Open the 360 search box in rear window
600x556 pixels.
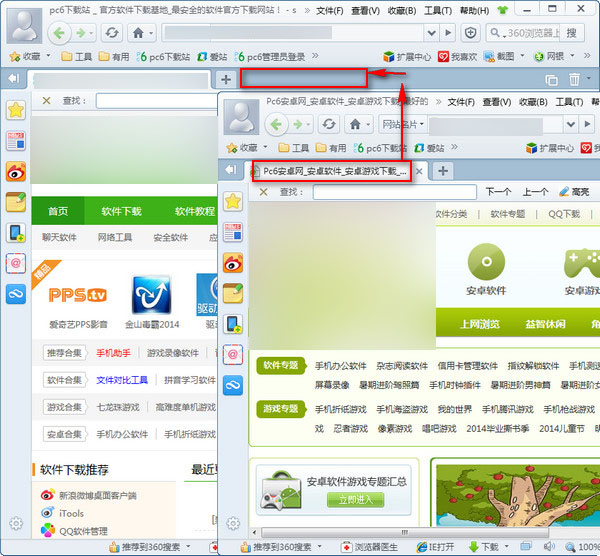point(523,33)
